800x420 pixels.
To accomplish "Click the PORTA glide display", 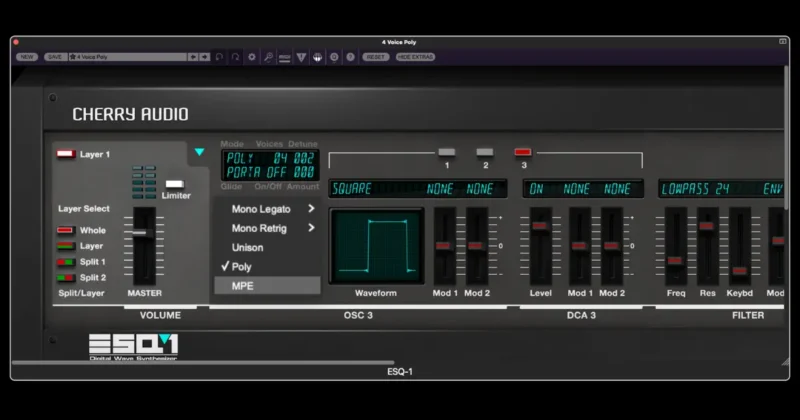I will coord(244,172).
